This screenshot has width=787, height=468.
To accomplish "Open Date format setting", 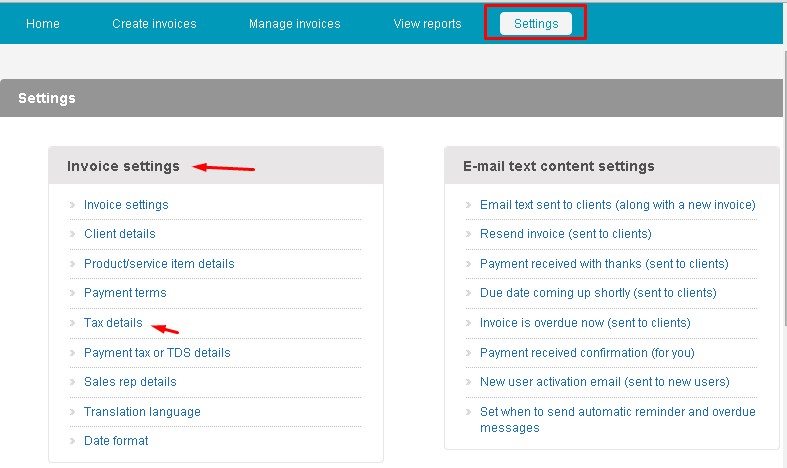I will 116,441.
